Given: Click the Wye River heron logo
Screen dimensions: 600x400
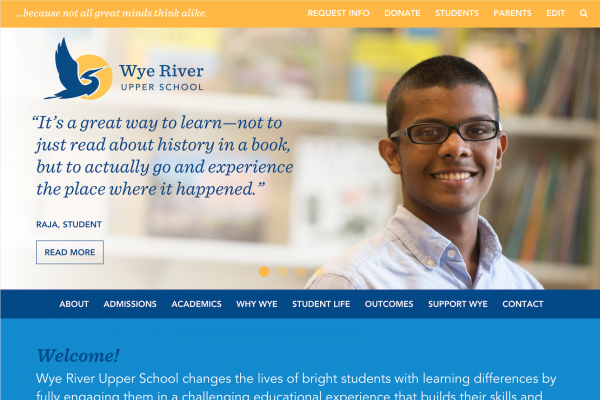Looking at the screenshot, I should coord(123,69).
